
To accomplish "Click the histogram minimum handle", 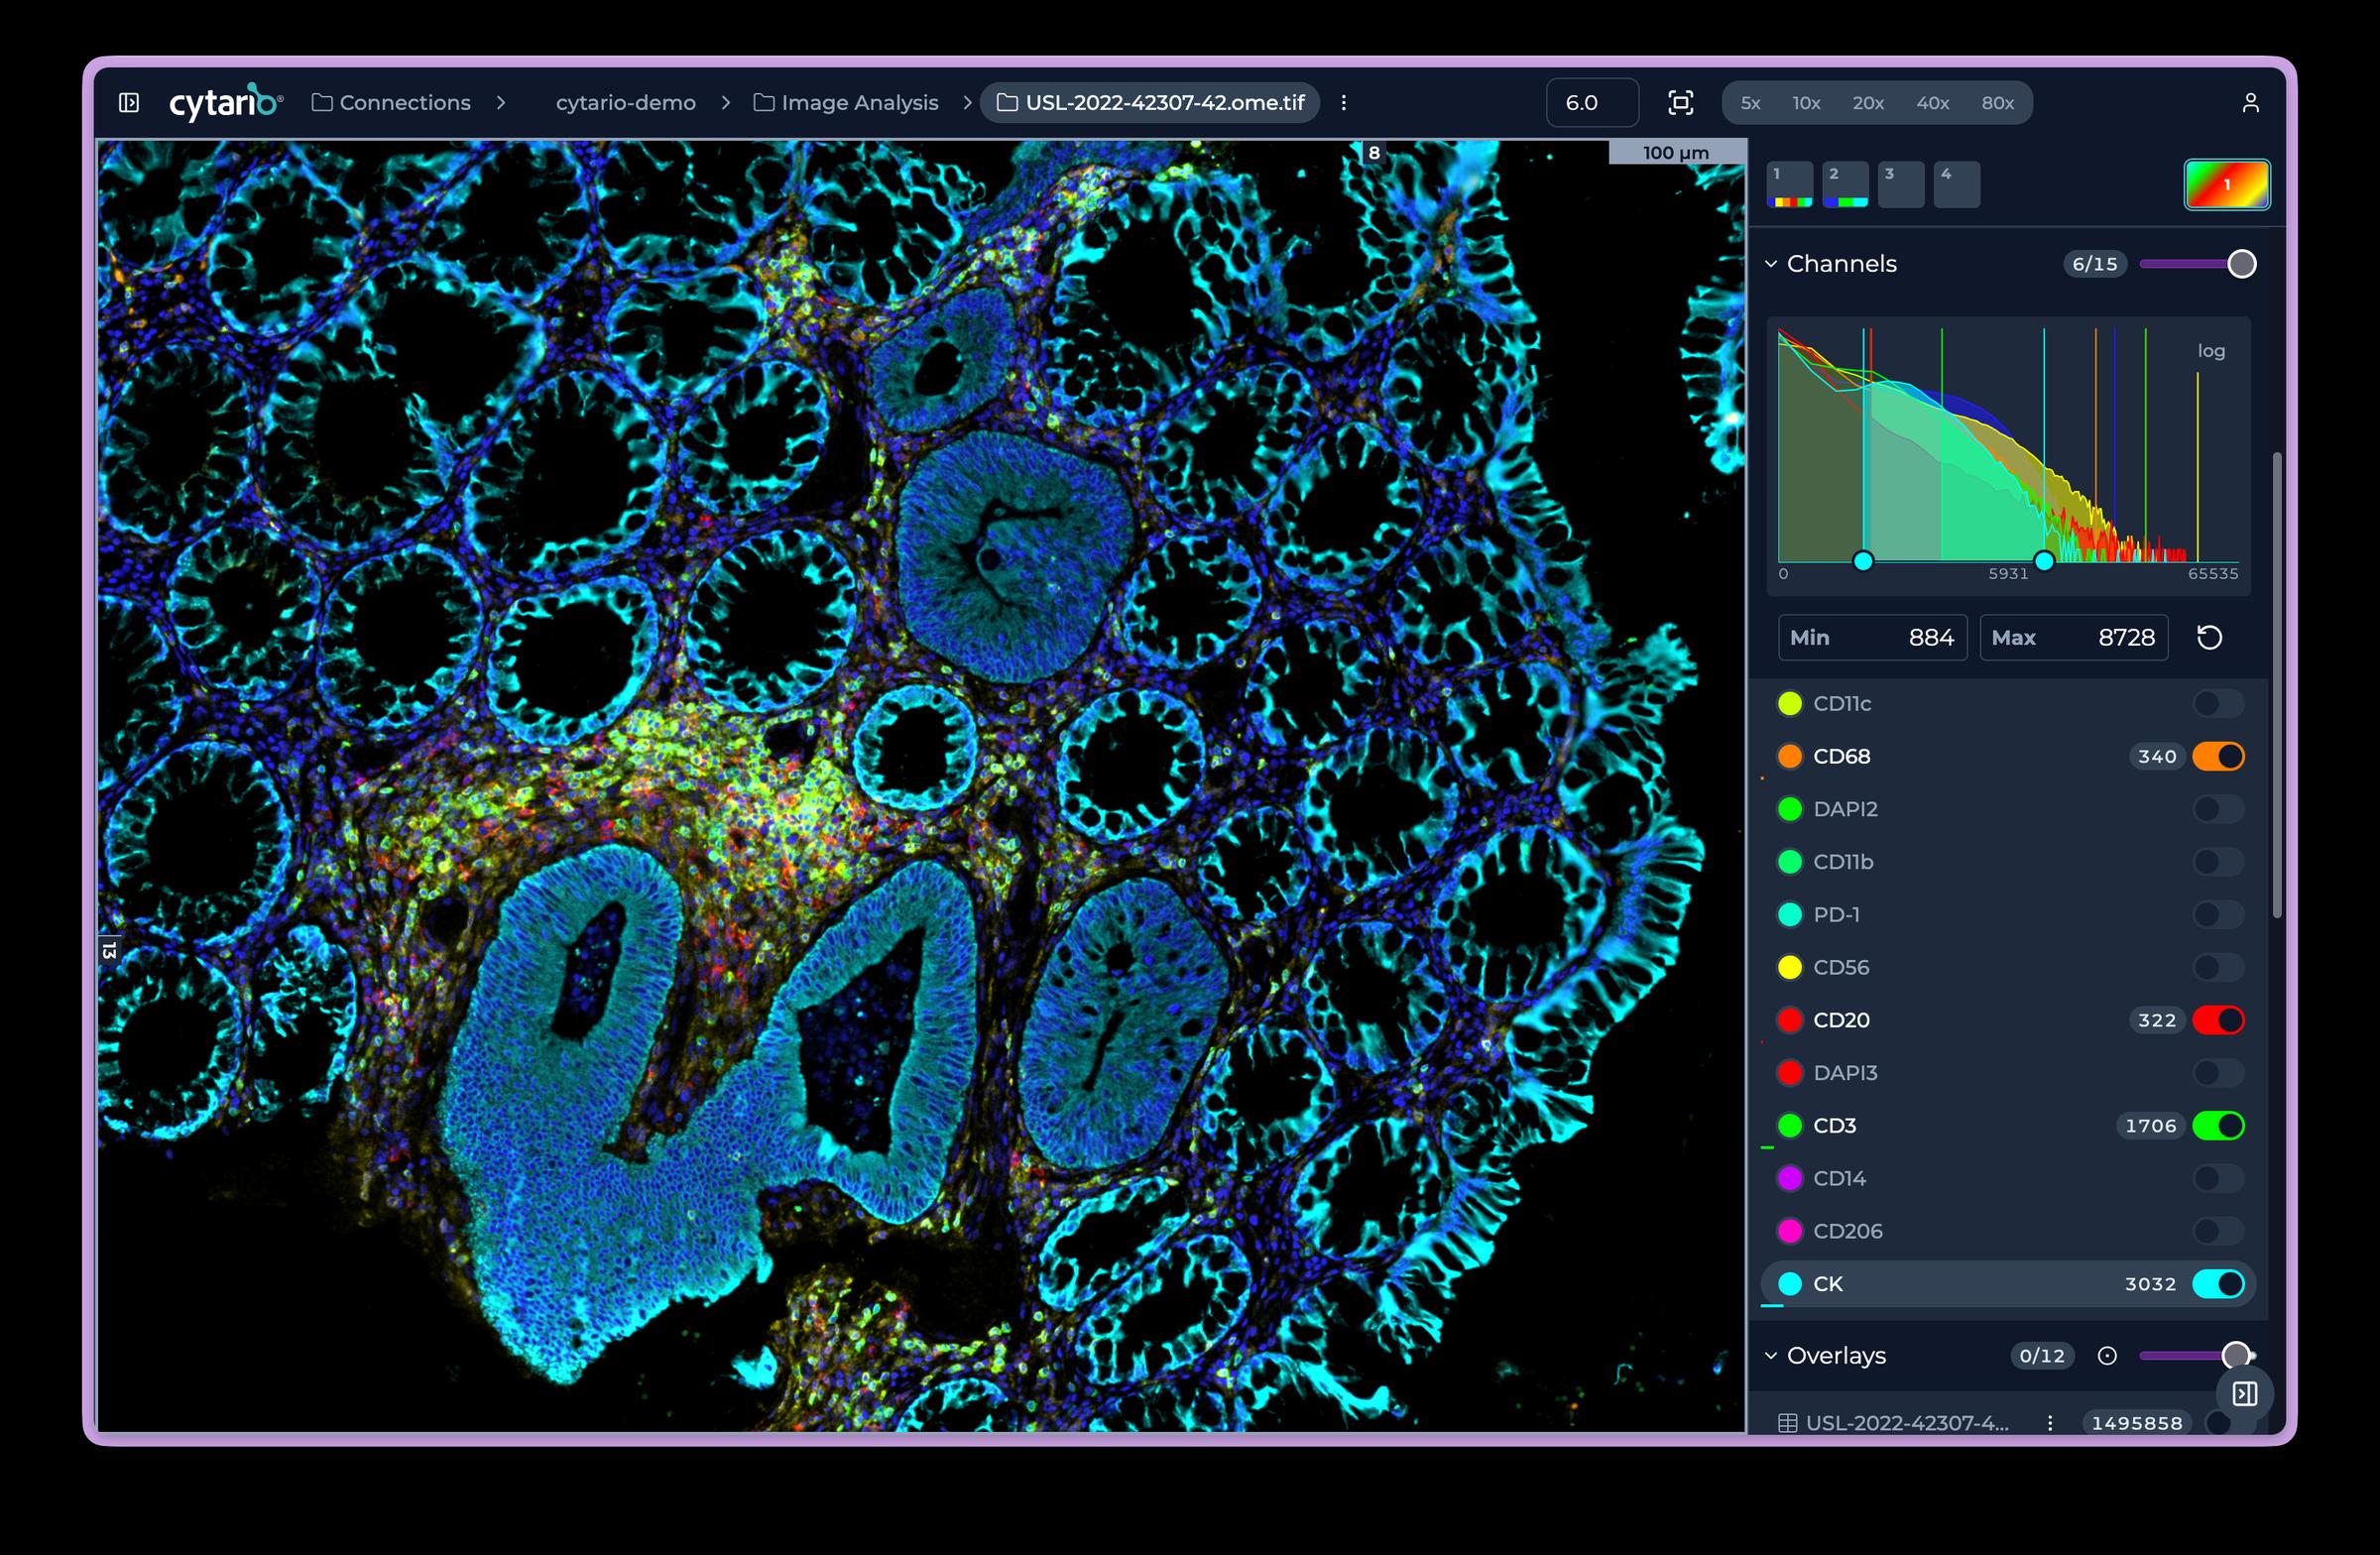I will pos(1863,561).
